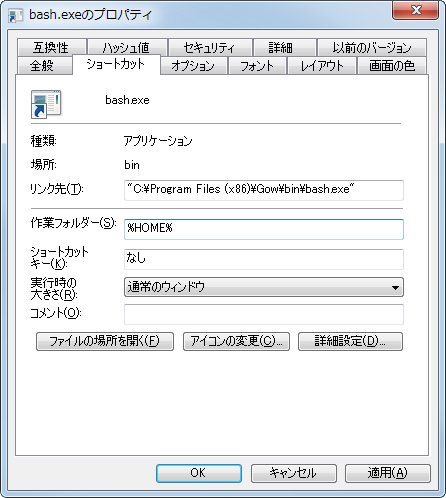The image size is (446, 498).
Task: Switch to the 互換性 tab
Action: 51,47
